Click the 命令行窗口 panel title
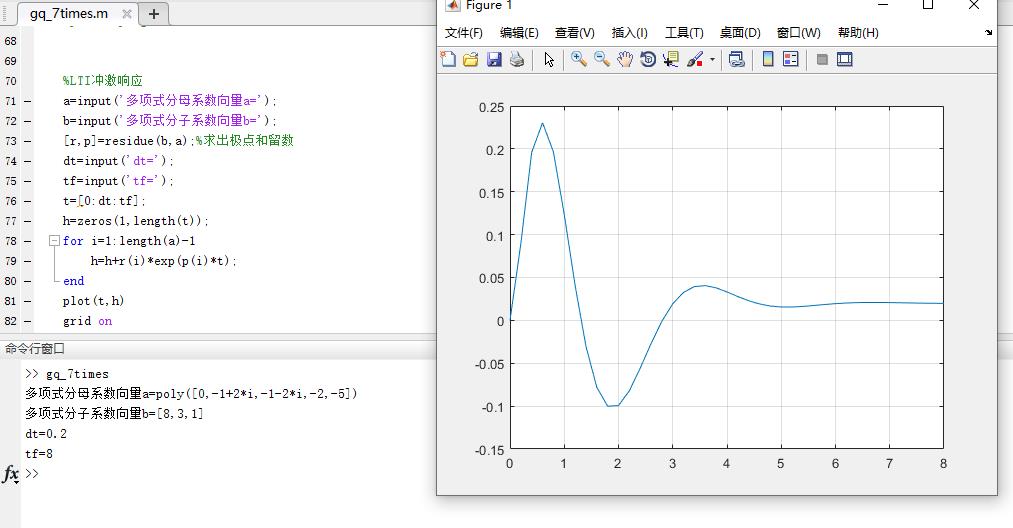 [x=35, y=349]
